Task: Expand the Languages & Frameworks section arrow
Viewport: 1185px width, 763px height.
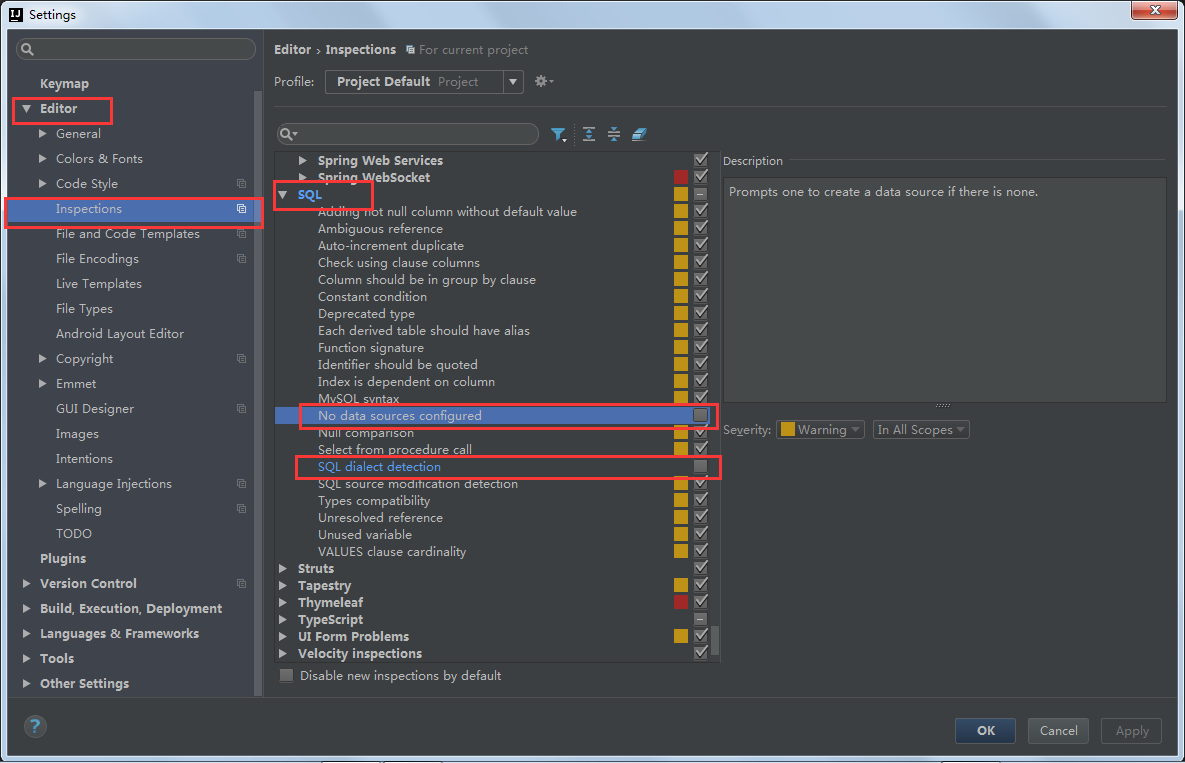Action: pyautogui.click(x=26, y=633)
